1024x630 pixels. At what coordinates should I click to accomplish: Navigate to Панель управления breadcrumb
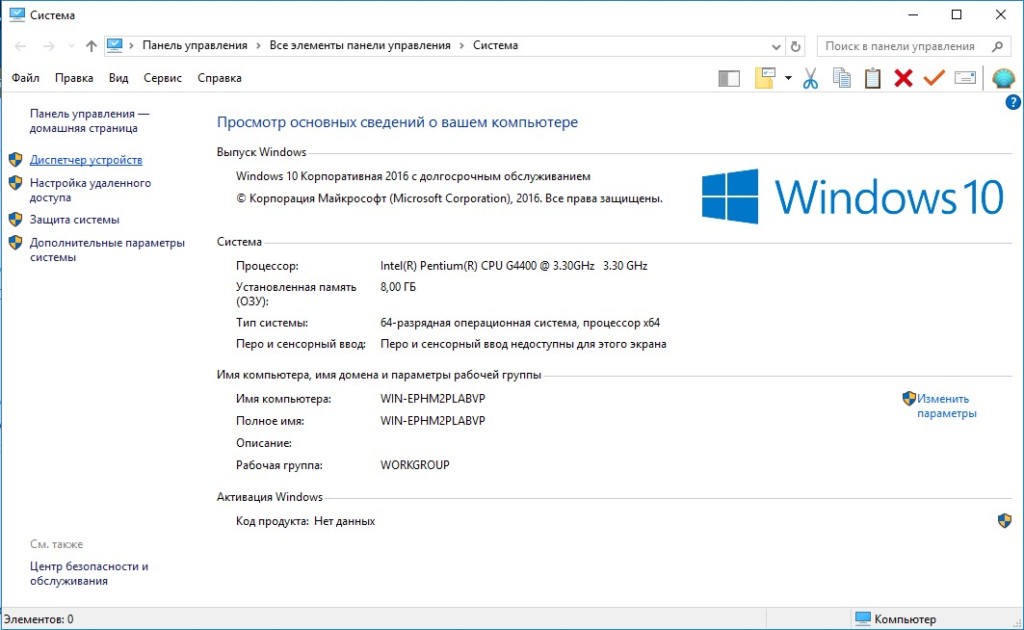tap(195, 45)
